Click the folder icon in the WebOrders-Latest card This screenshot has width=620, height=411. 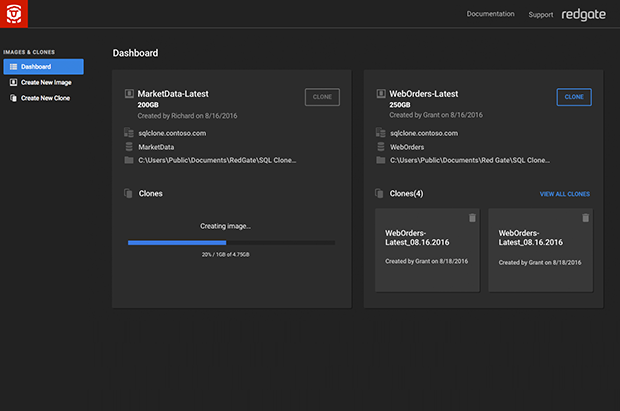click(x=381, y=160)
